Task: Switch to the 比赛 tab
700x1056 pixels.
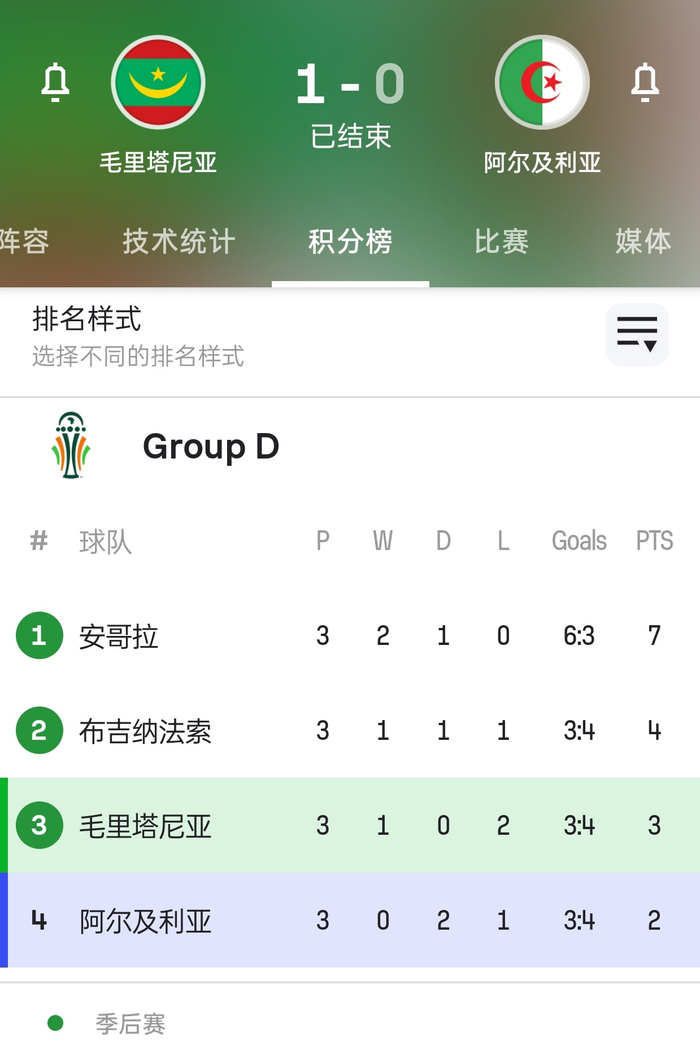Action: 501,241
